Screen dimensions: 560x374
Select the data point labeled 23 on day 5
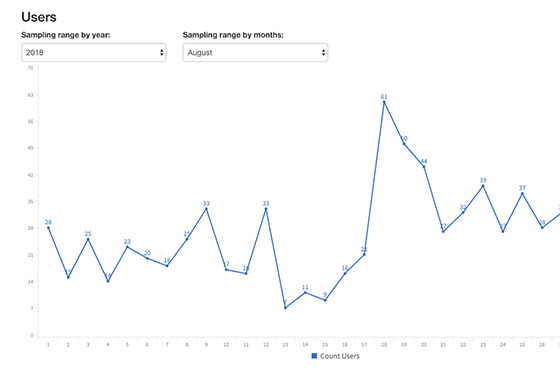[127, 247]
